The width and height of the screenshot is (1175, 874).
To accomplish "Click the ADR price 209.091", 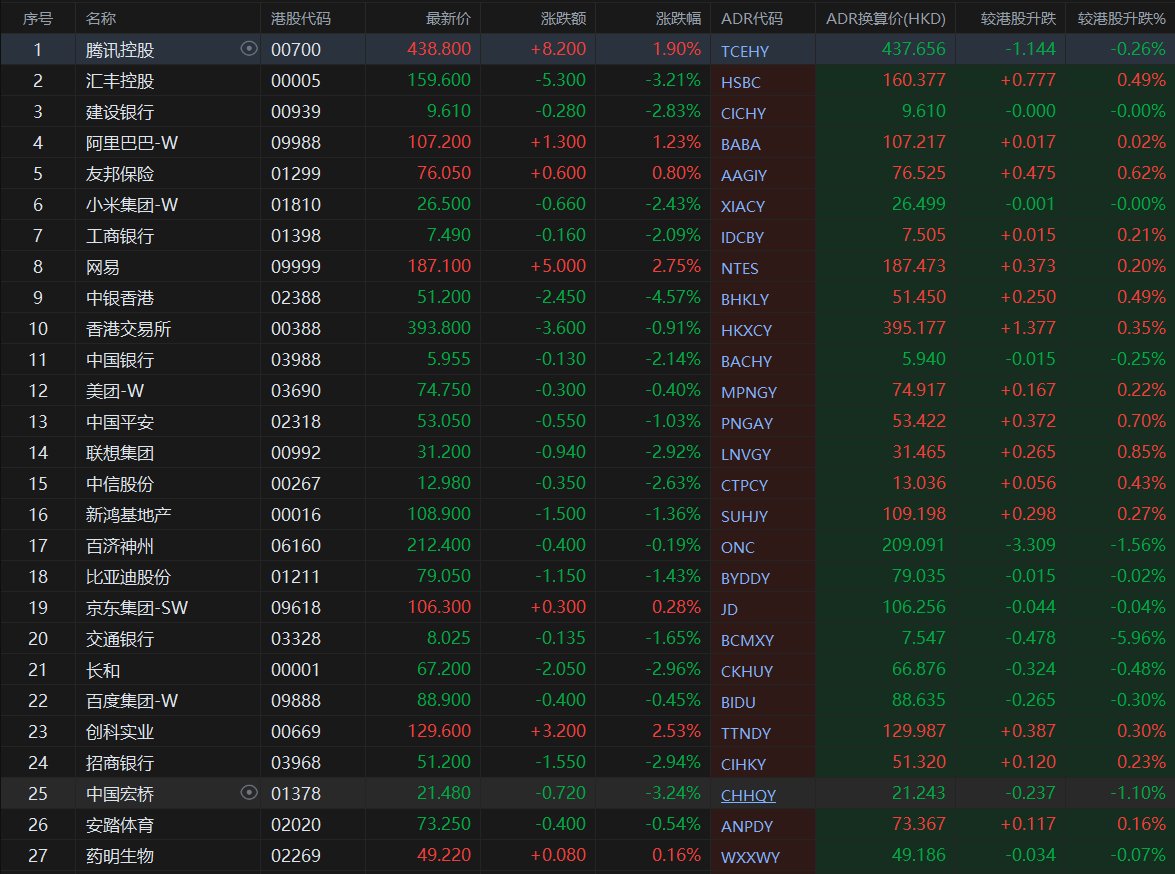I will coord(914,545).
